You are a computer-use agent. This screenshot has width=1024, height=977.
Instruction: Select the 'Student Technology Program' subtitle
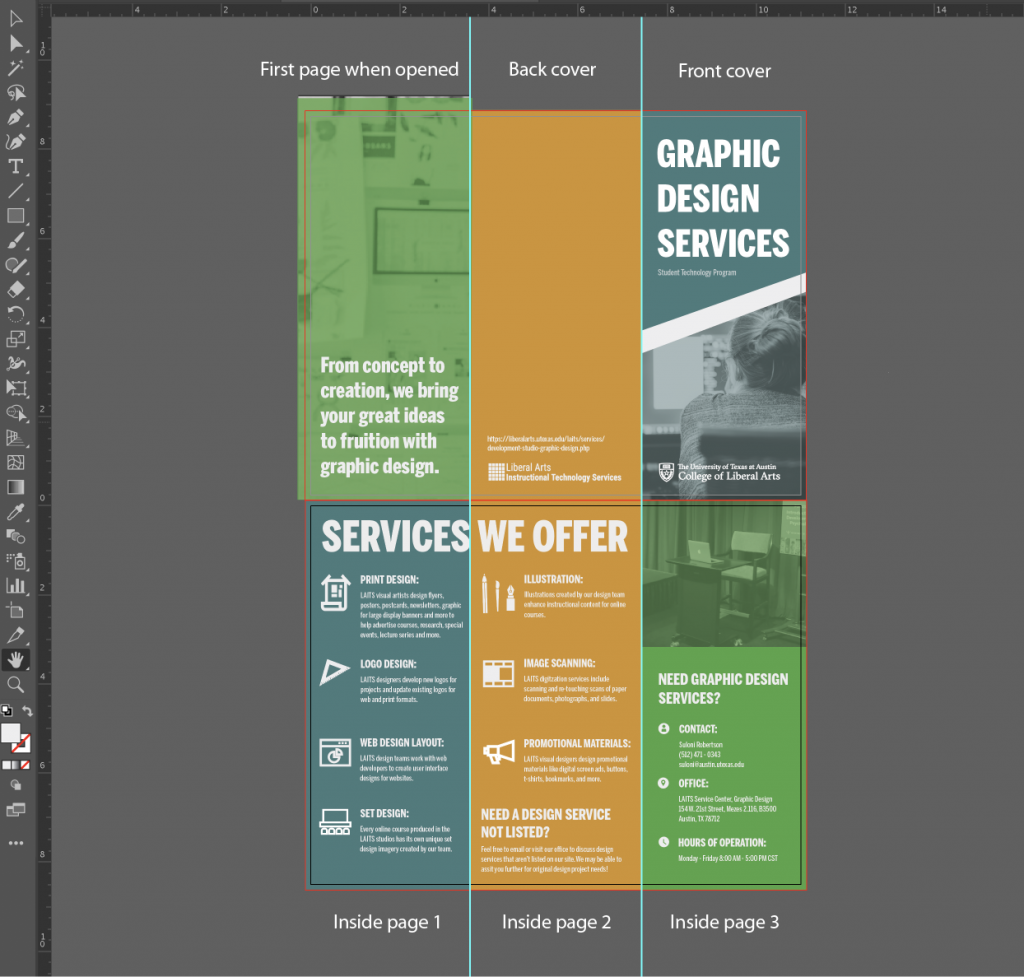pos(697,272)
